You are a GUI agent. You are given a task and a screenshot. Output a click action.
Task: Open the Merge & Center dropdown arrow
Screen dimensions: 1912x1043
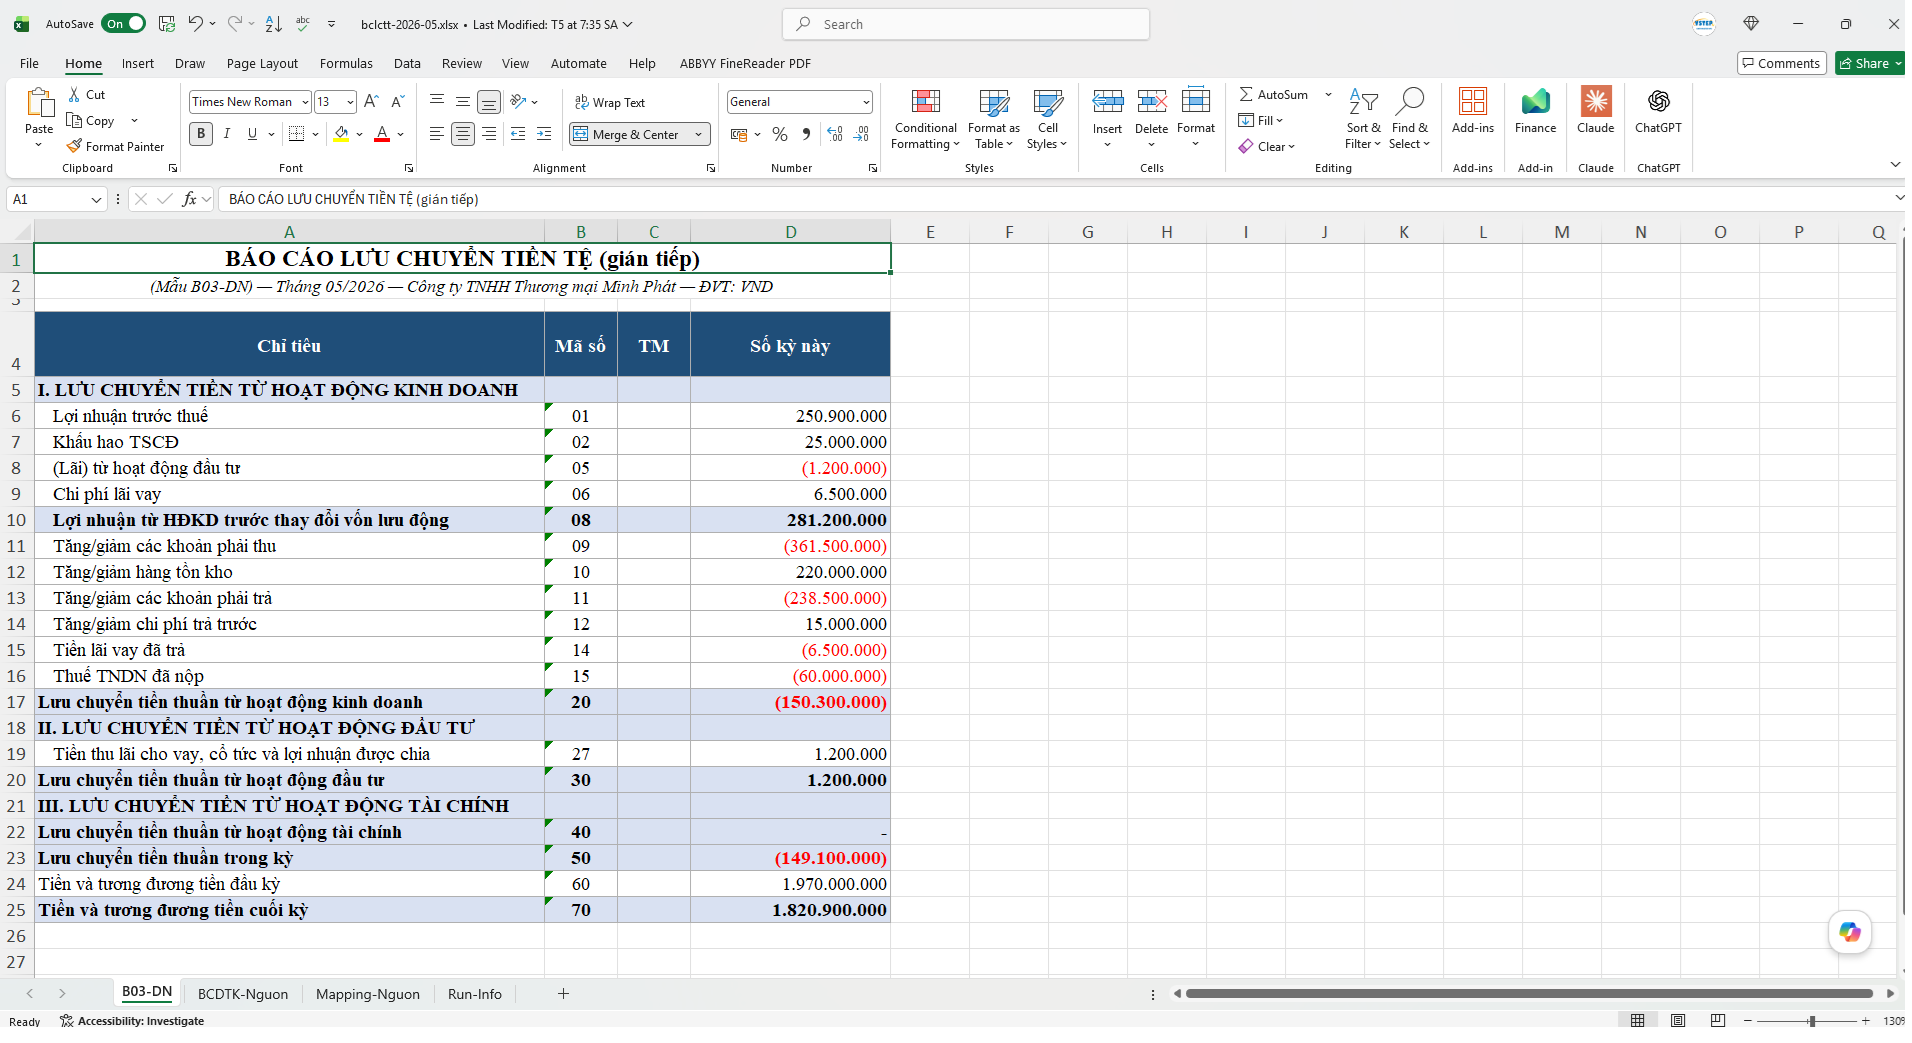point(698,134)
